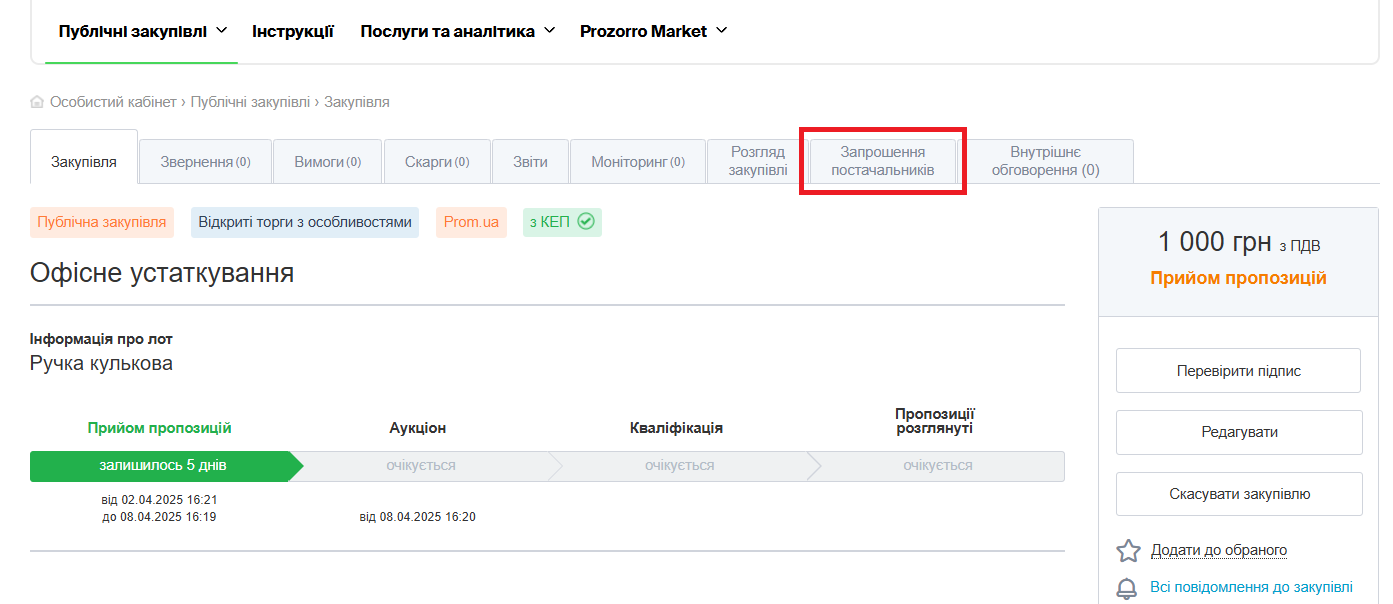Open Послуги та аналітика dropdown
Viewport: 1393px width, 604px height.
457,31
